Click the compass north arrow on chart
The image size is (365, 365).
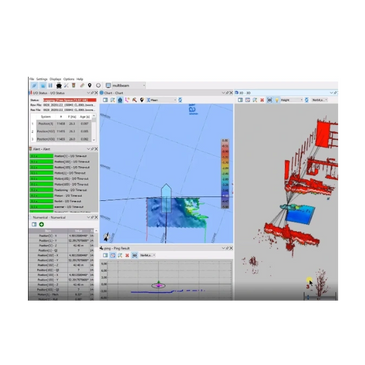point(107,237)
